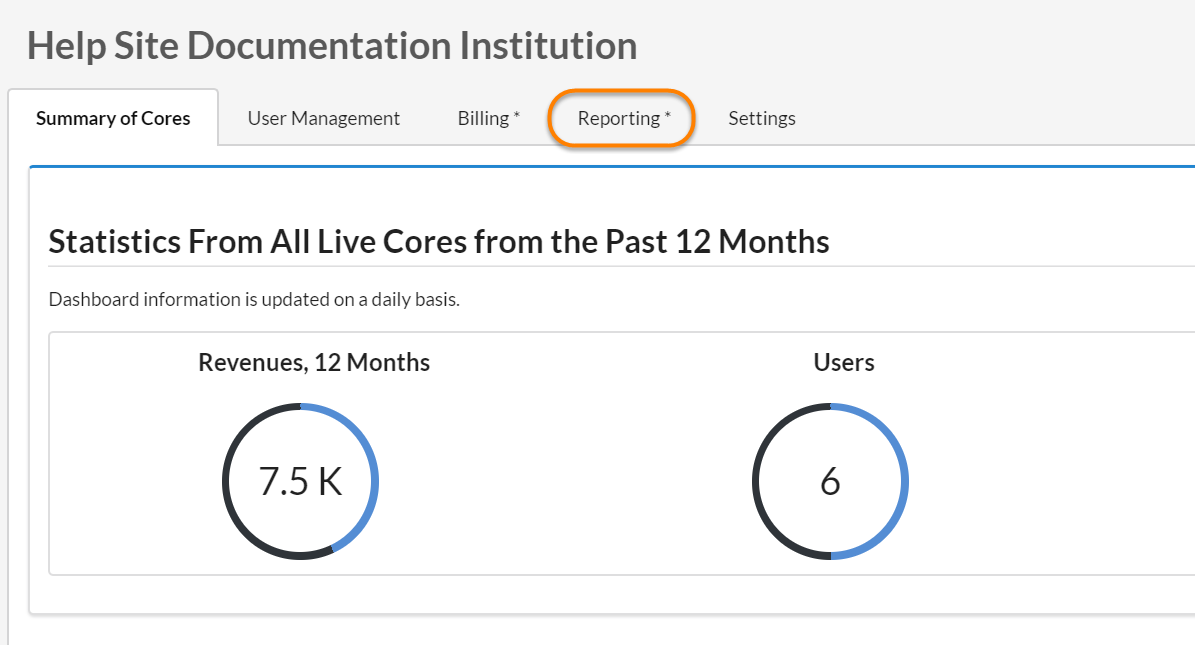Click dark arc of Users donut chart

756,482
